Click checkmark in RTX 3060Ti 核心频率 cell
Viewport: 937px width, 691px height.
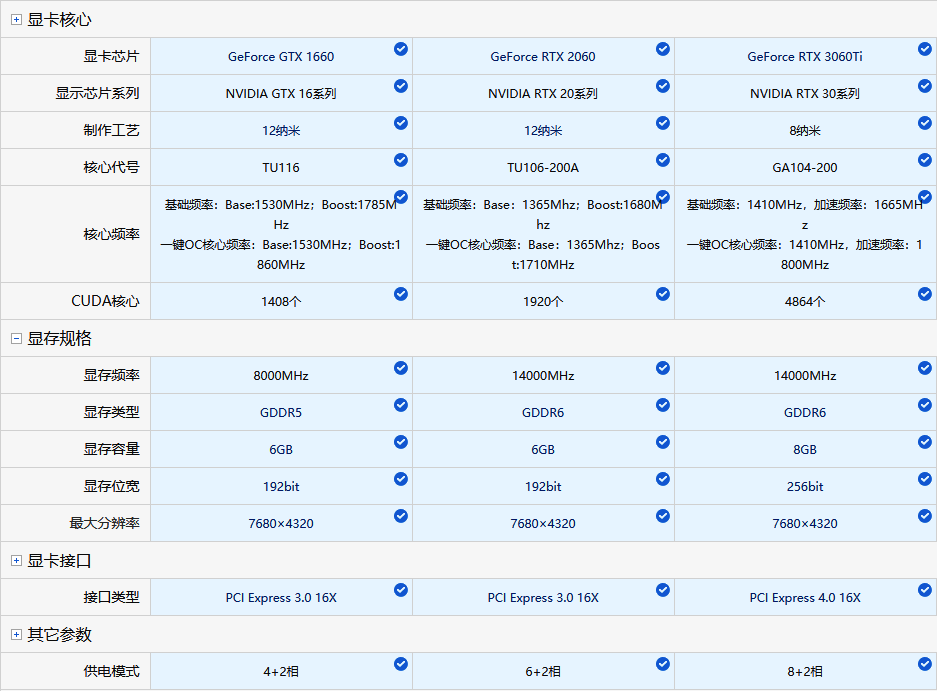925,197
